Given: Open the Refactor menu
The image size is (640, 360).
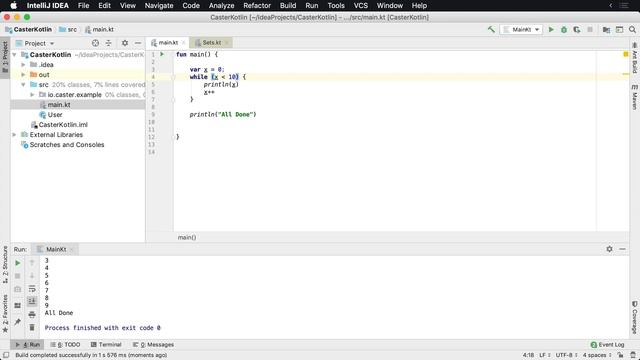Looking at the screenshot, I should coord(257,6).
